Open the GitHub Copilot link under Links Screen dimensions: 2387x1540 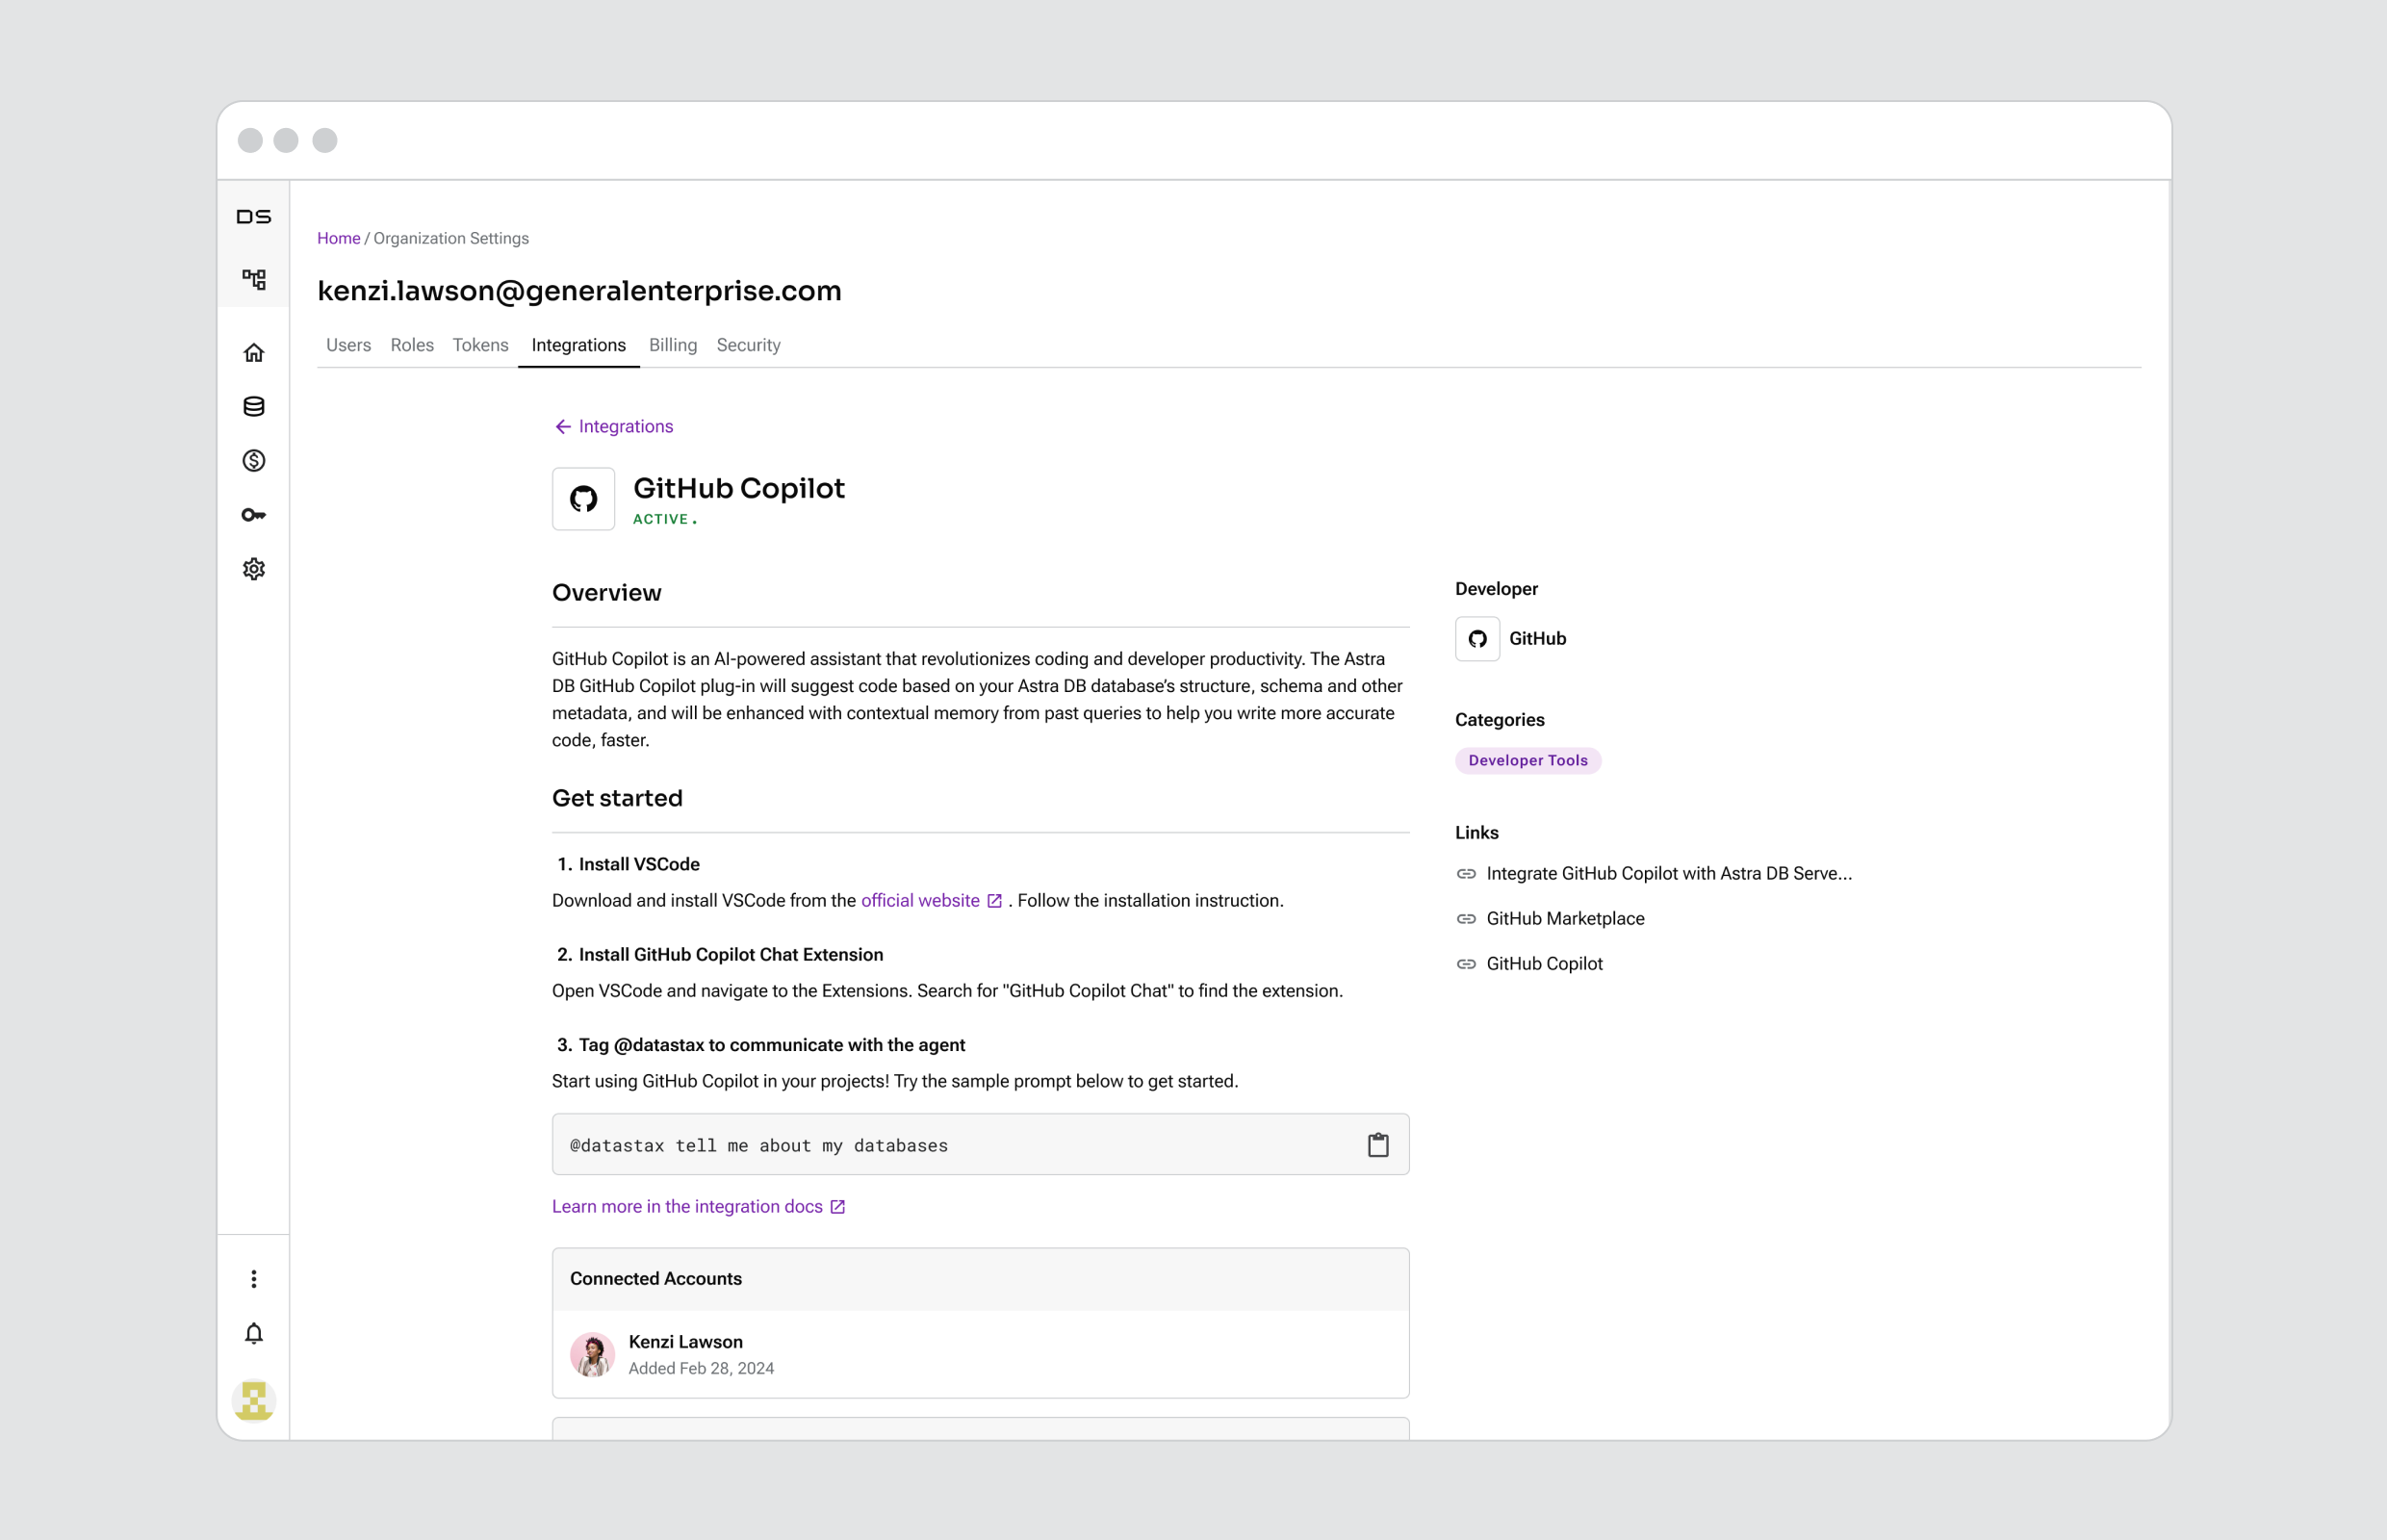click(1544, 964)
